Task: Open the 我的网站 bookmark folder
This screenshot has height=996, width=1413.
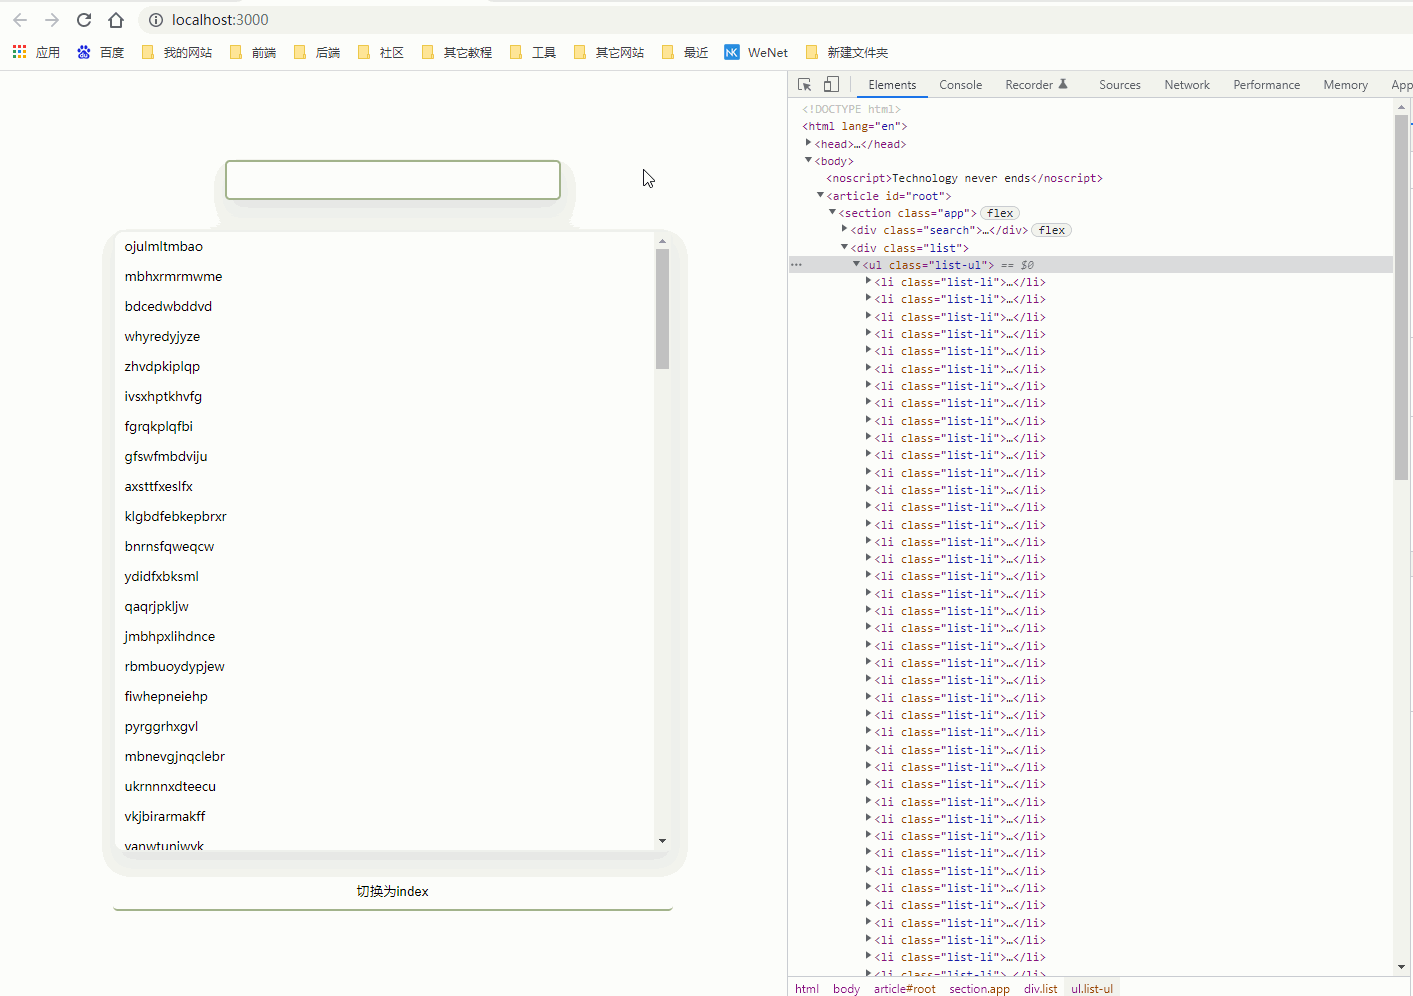Action: click(x=177, y=52)
